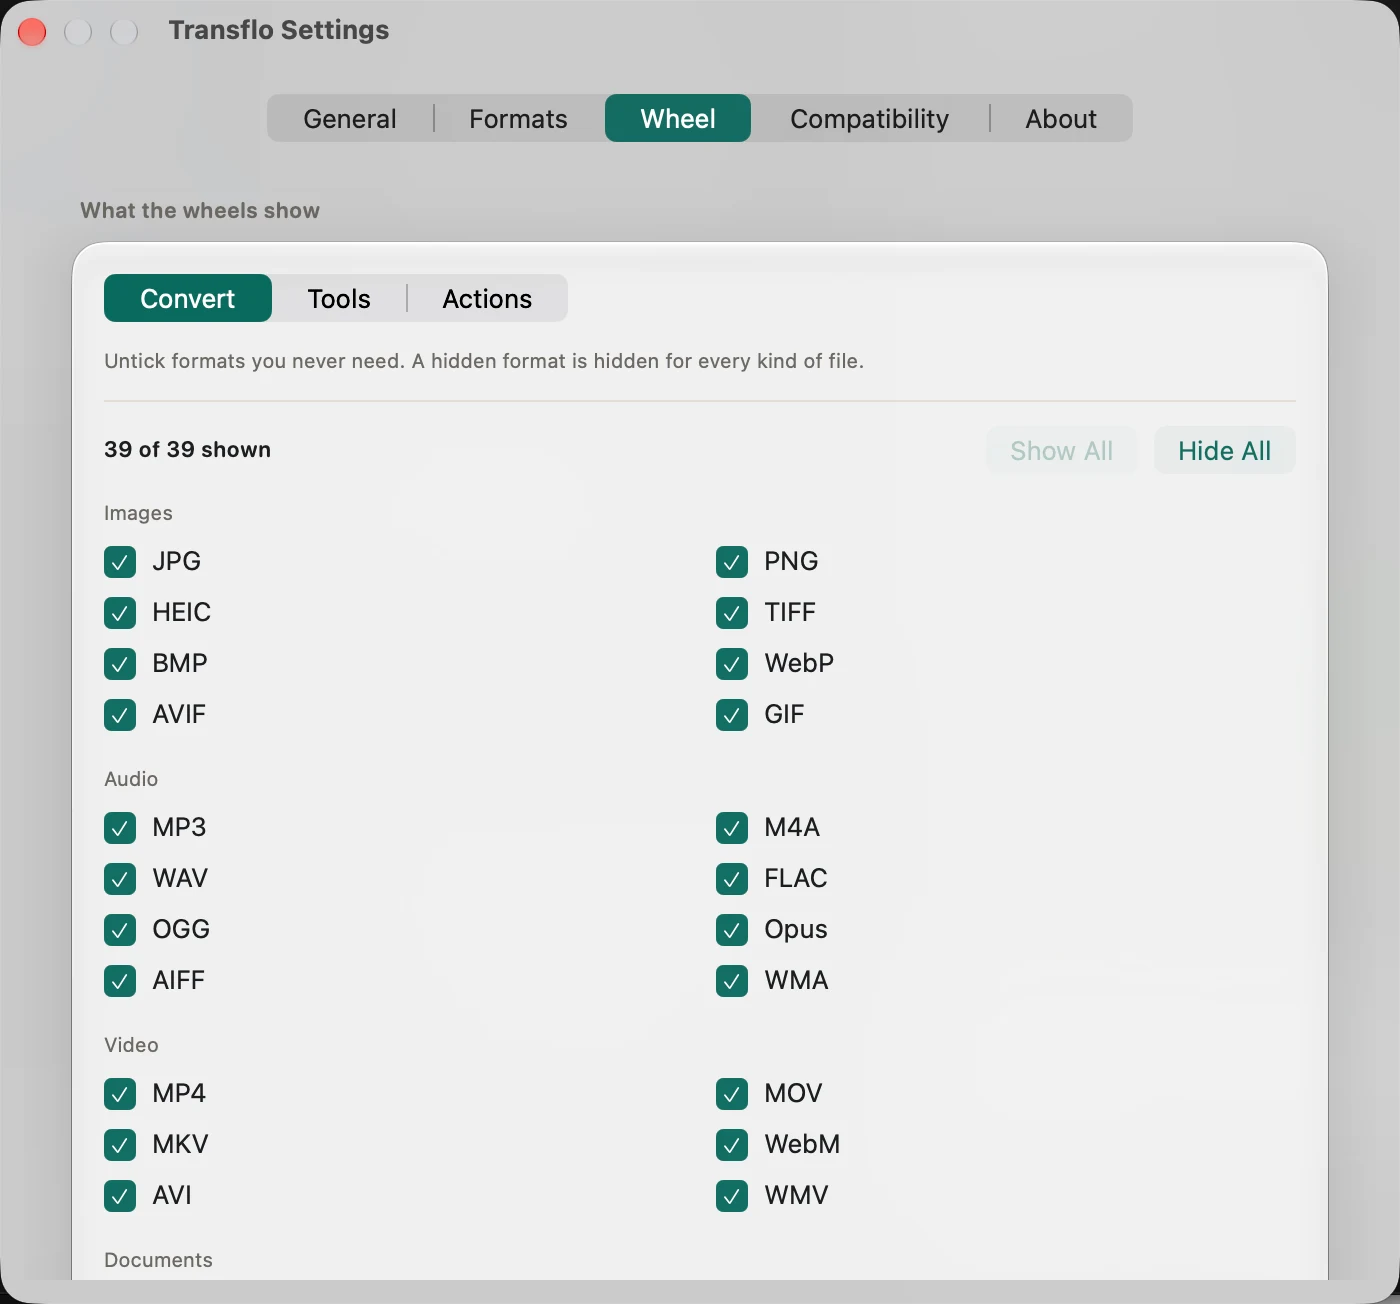Hide the AVIF format
Image resolution: width=1400 pixels, height=1304 pixels.
120,715
